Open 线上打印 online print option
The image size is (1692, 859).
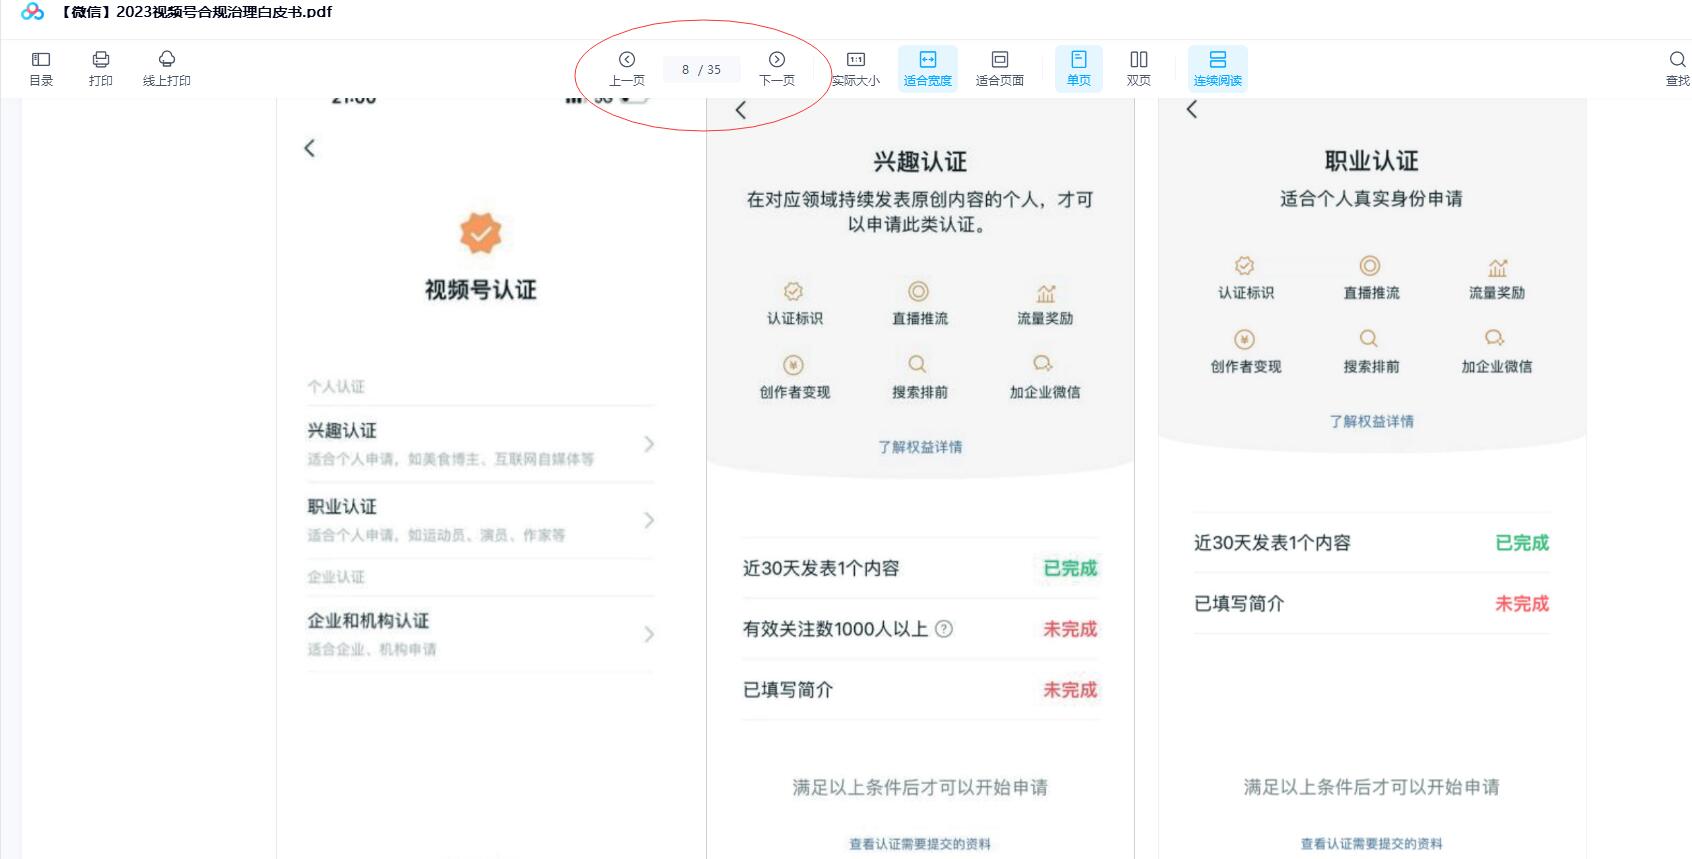[x=166, y=68]
